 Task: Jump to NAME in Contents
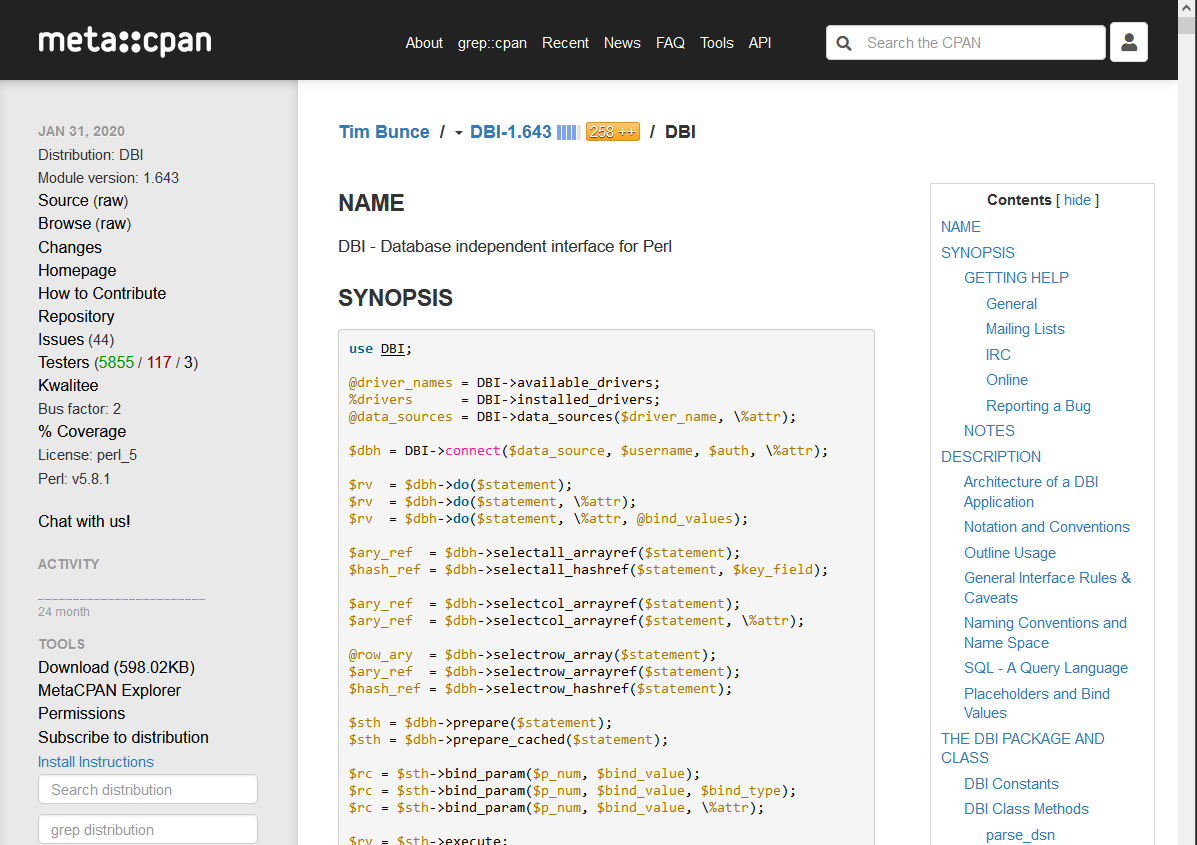point(960,227)
